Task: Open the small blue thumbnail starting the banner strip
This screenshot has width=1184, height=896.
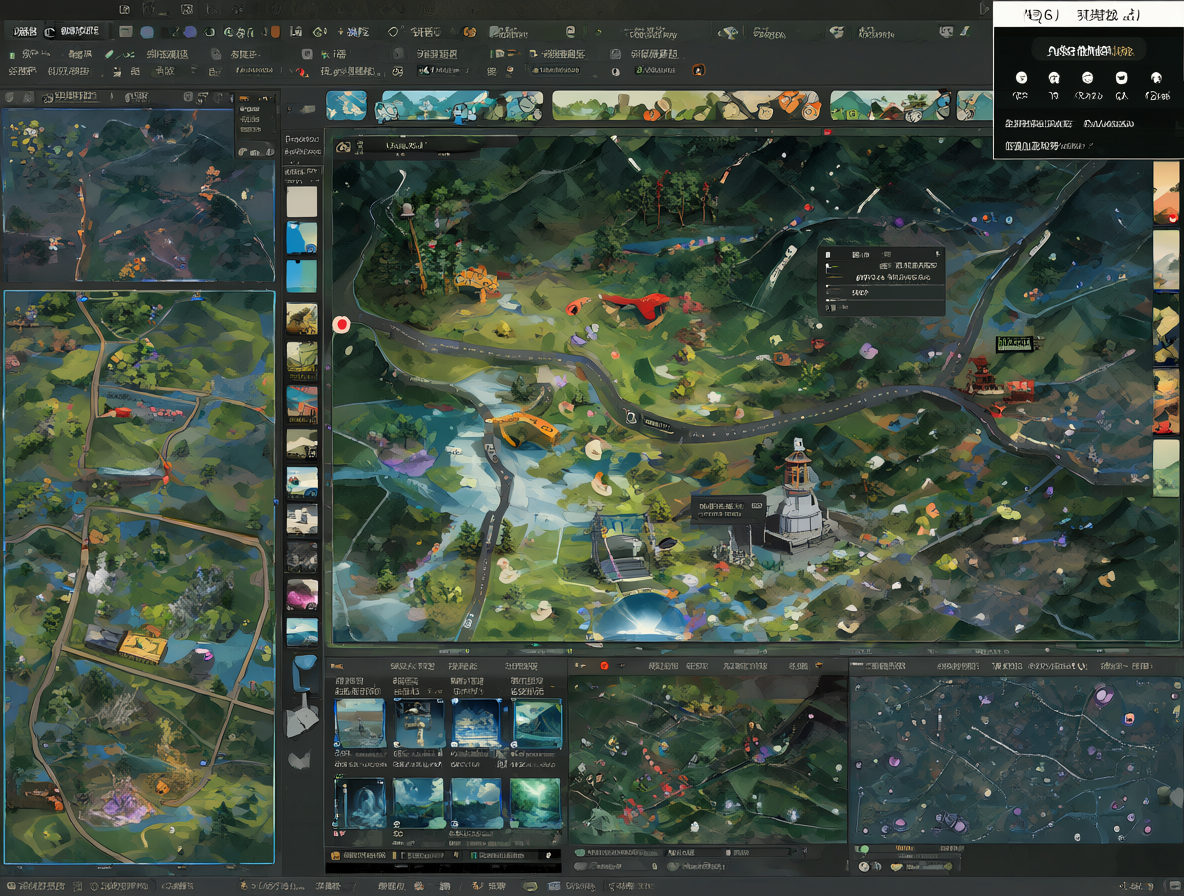Action: pos(347,106)
